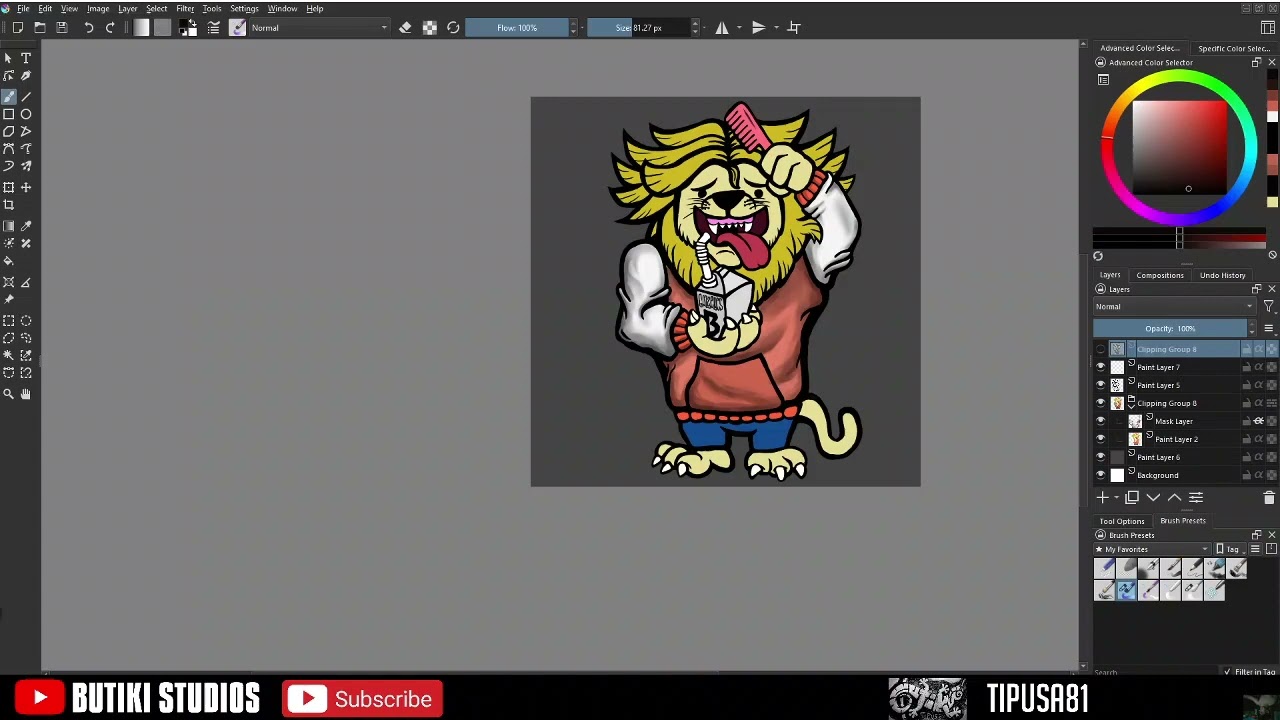
Task: Select the Pan hand tool
Action: (26, 394)
